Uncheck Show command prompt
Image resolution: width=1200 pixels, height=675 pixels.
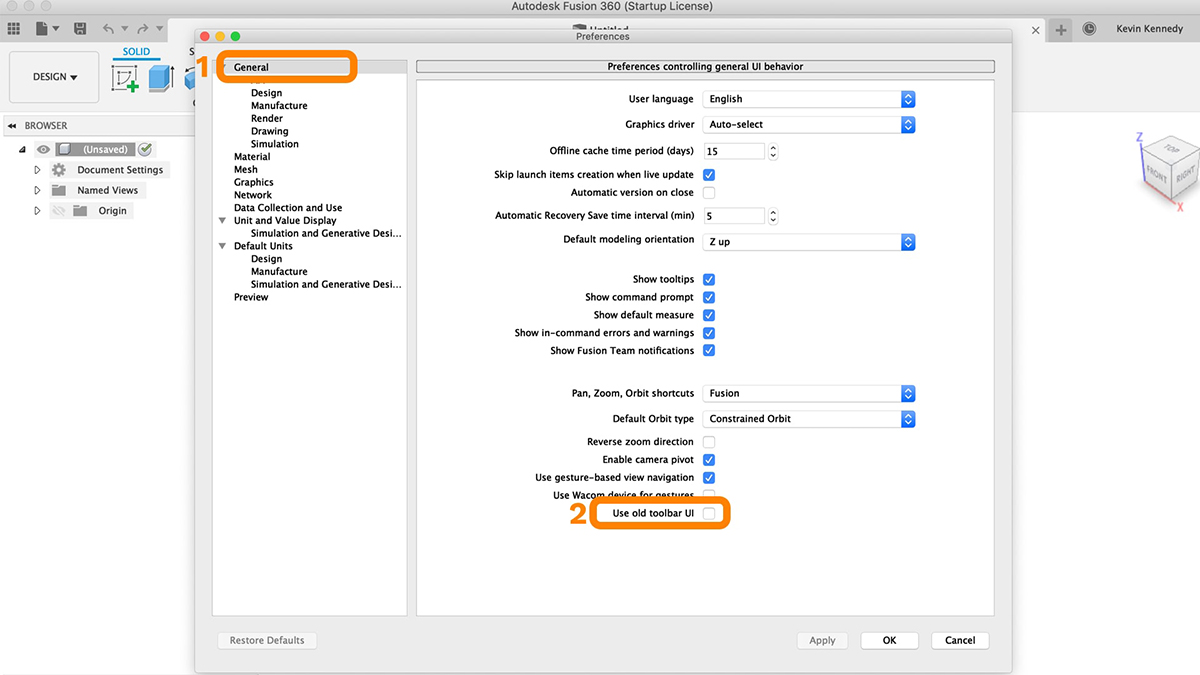pyautogui.click(x=709, y=298)
